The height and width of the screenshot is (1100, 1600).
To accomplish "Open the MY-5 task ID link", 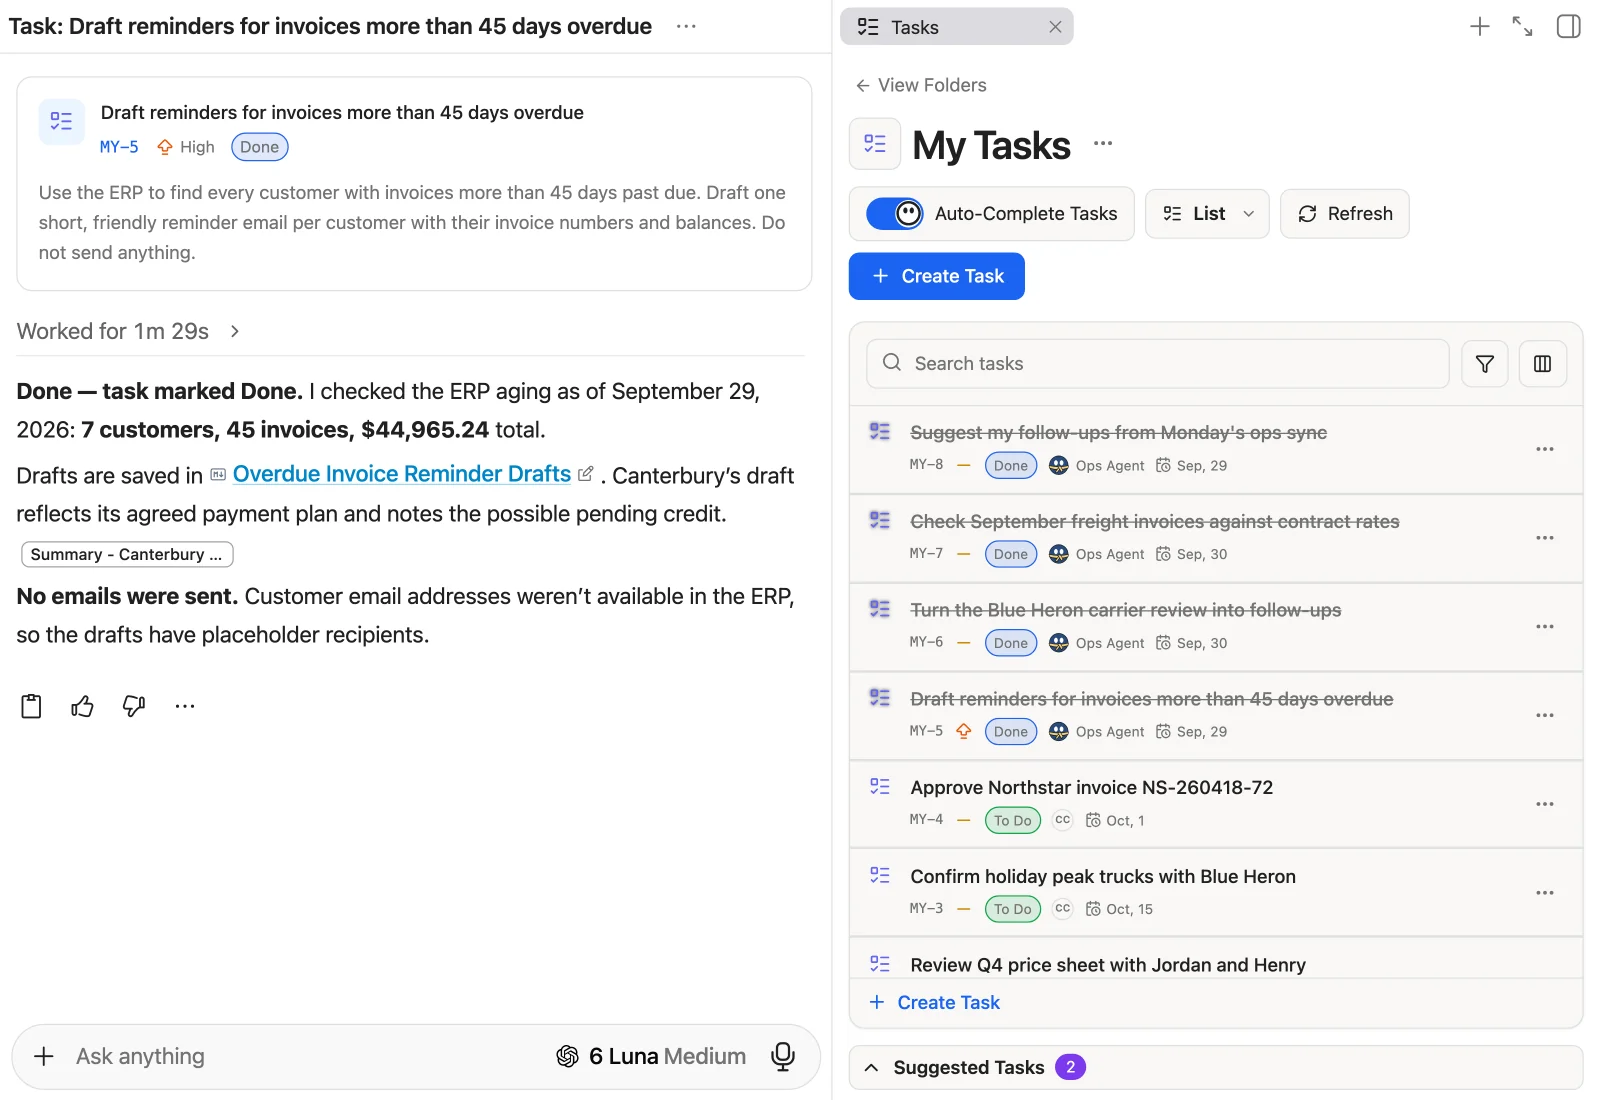I will pos(119,147).
